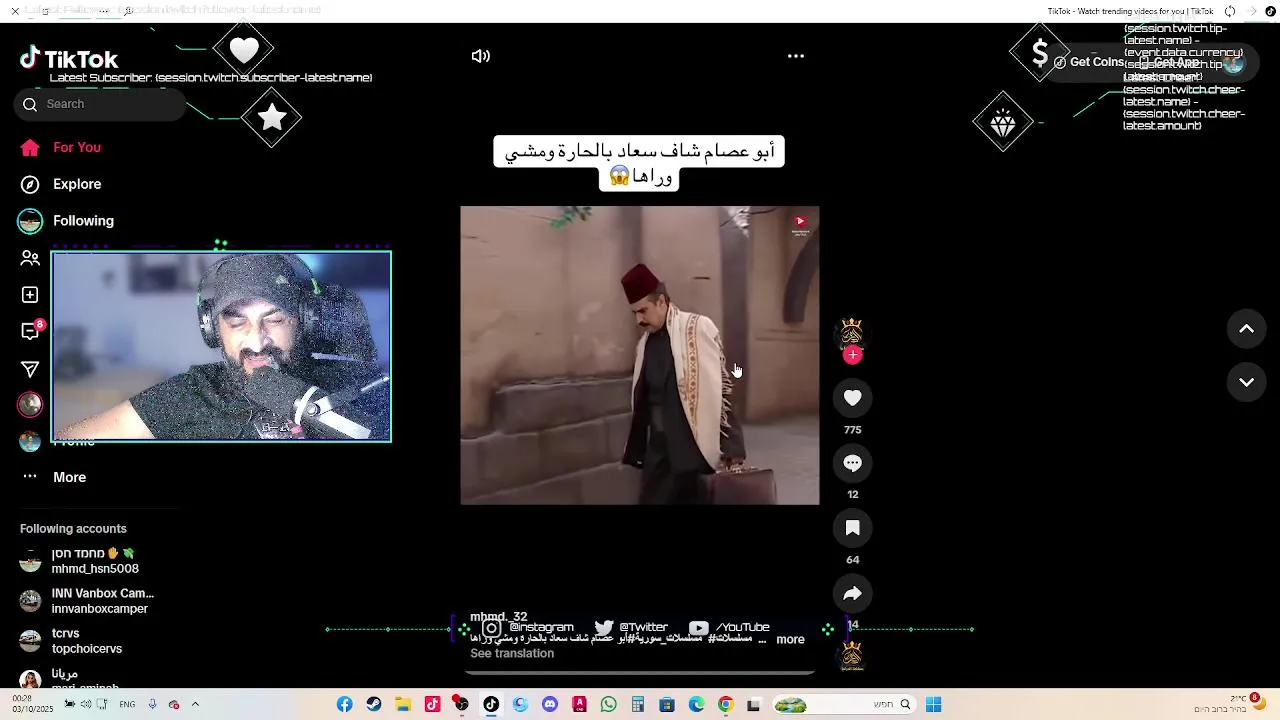
Task: Click the Upload plus-square icon
Action: [30, 295]
